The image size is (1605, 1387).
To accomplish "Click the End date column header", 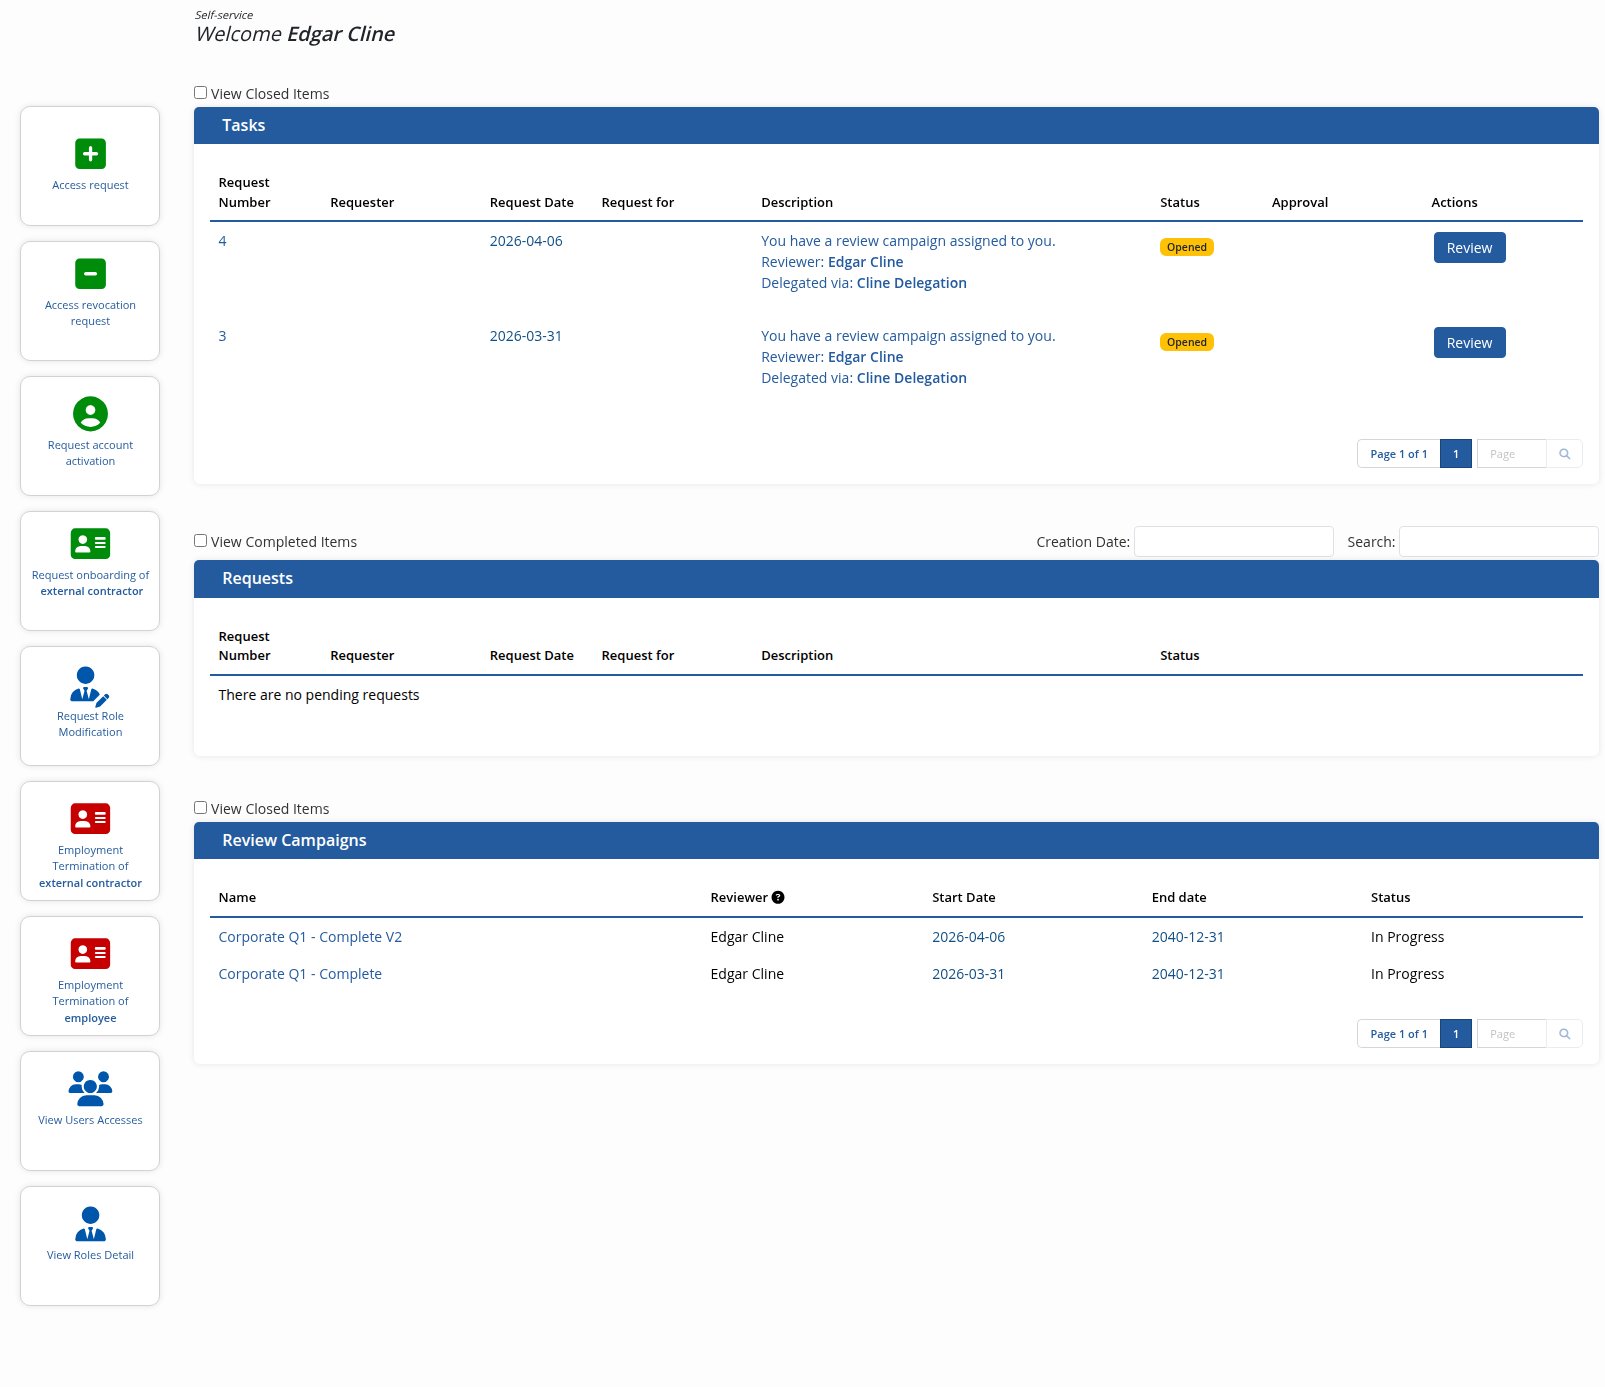I will [x=1179, y=898].
